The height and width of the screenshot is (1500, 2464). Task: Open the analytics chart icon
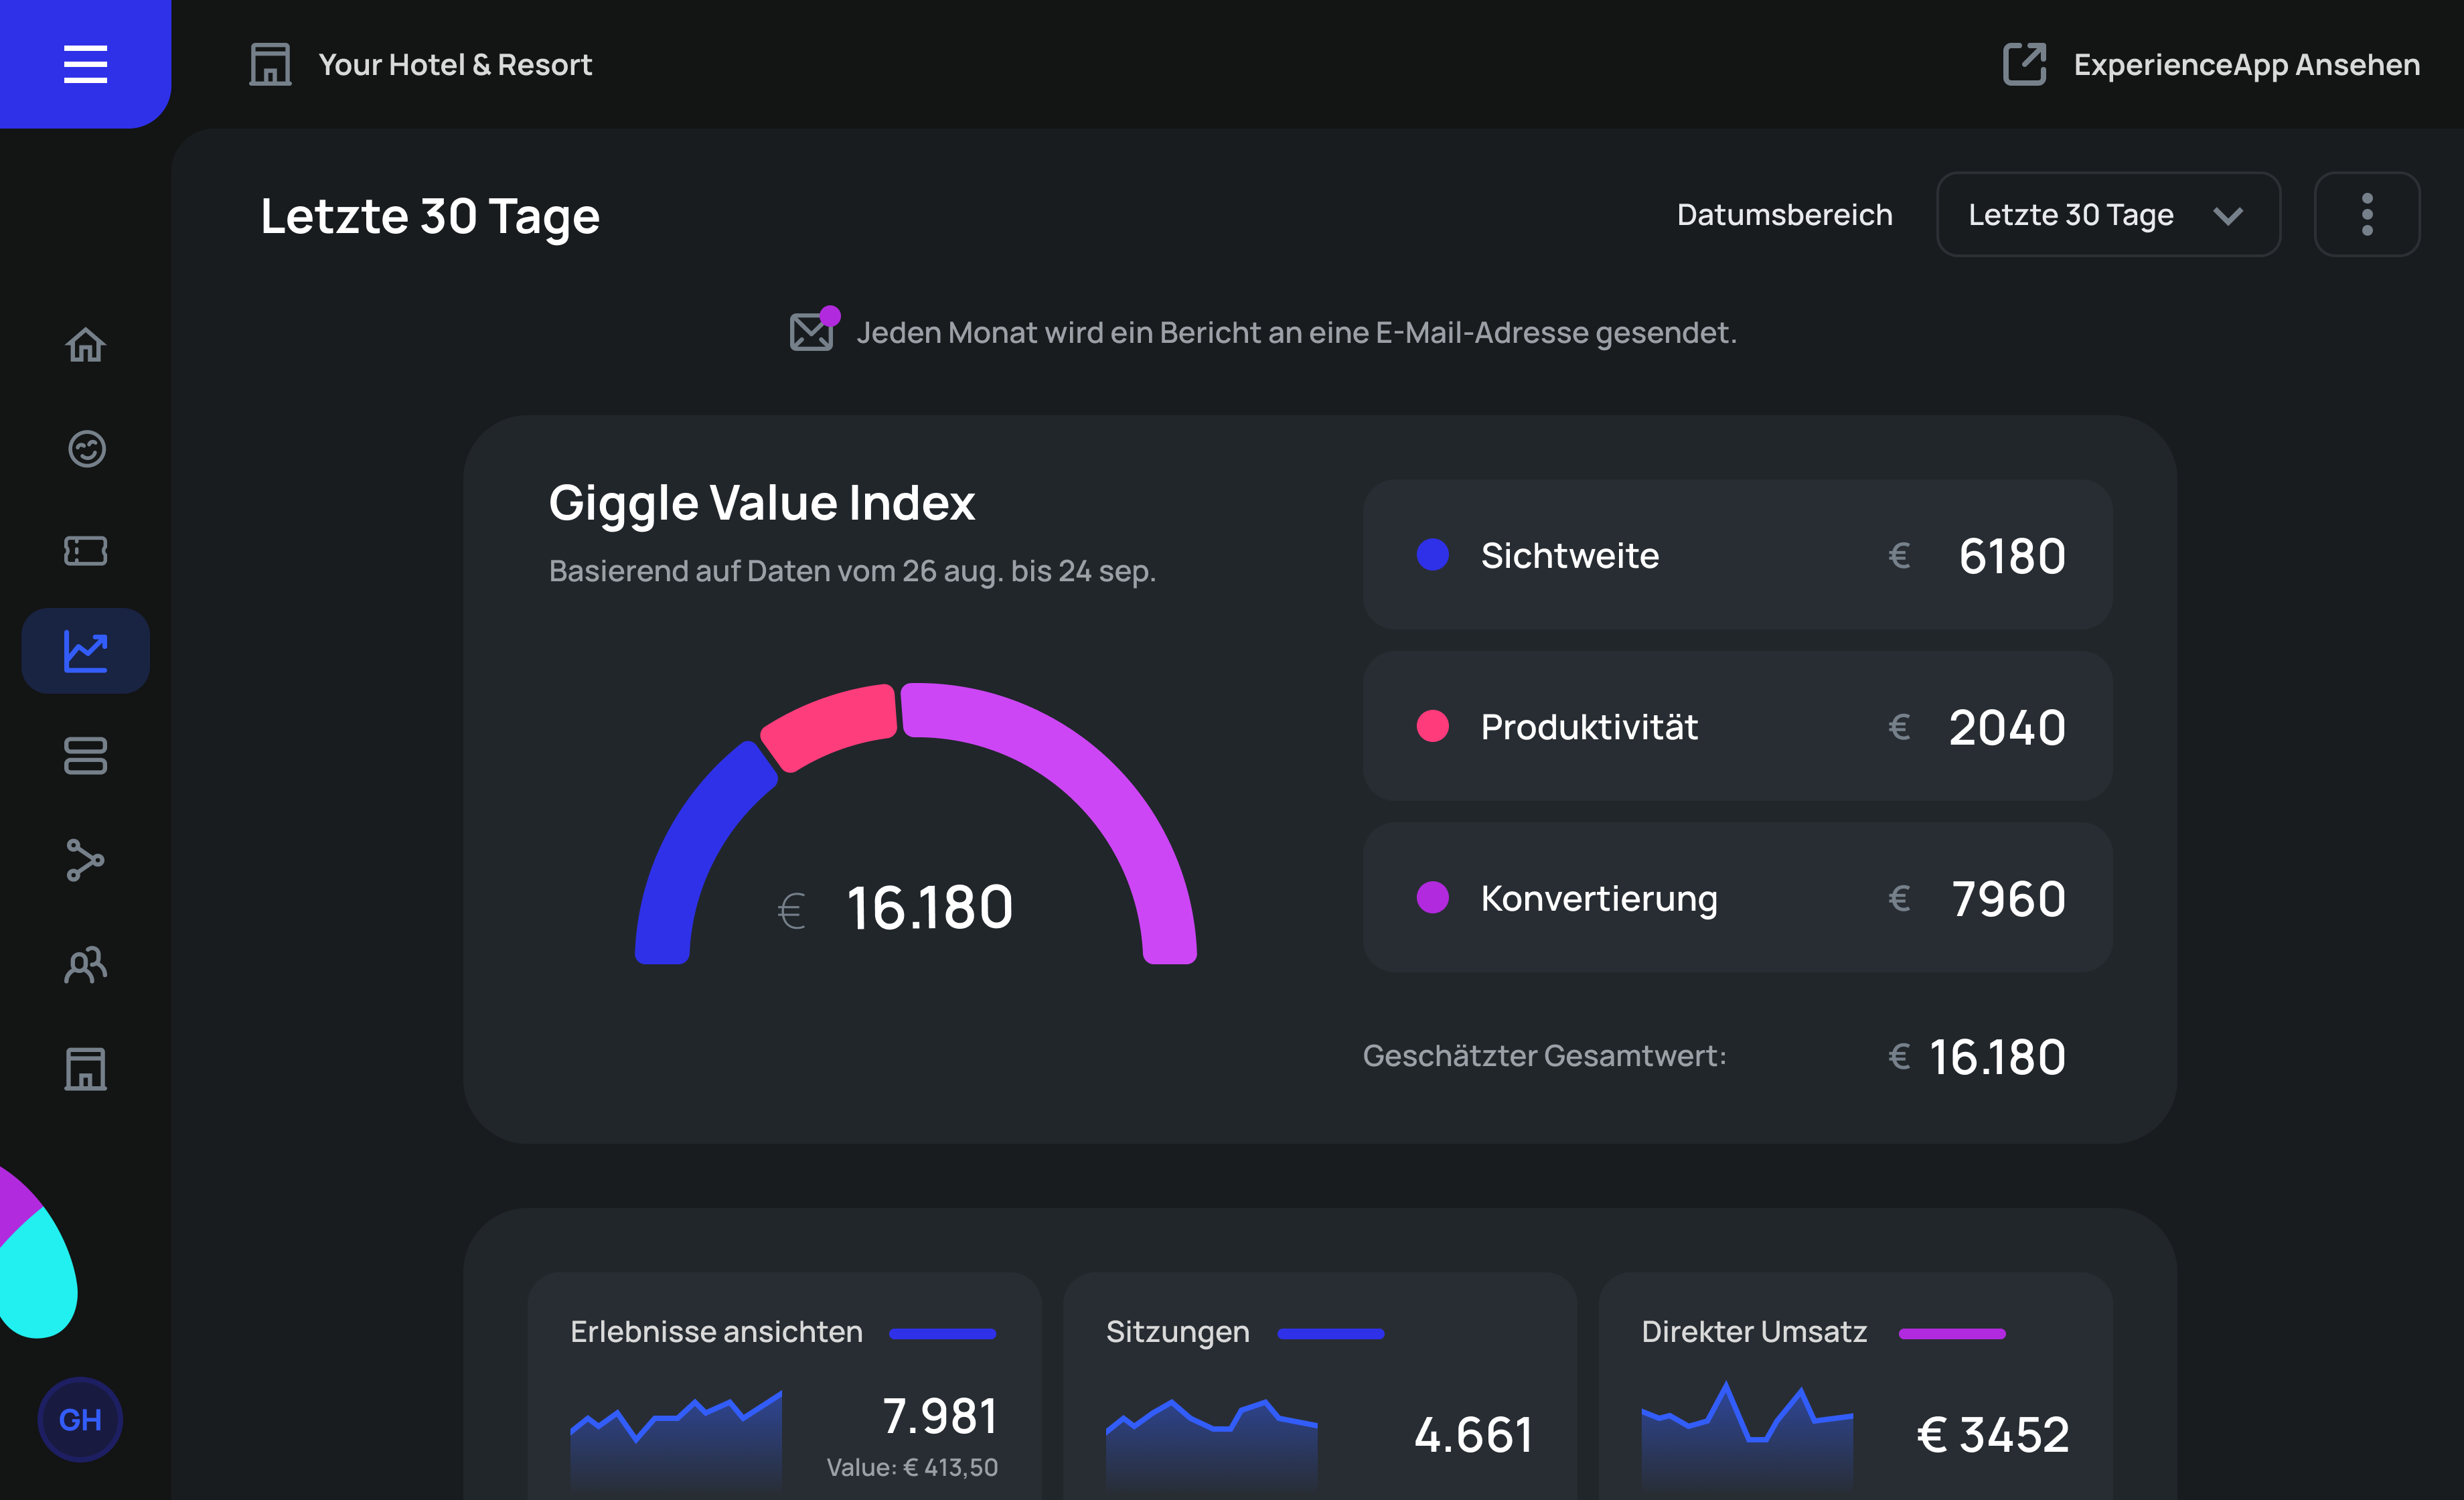point(85,651)
